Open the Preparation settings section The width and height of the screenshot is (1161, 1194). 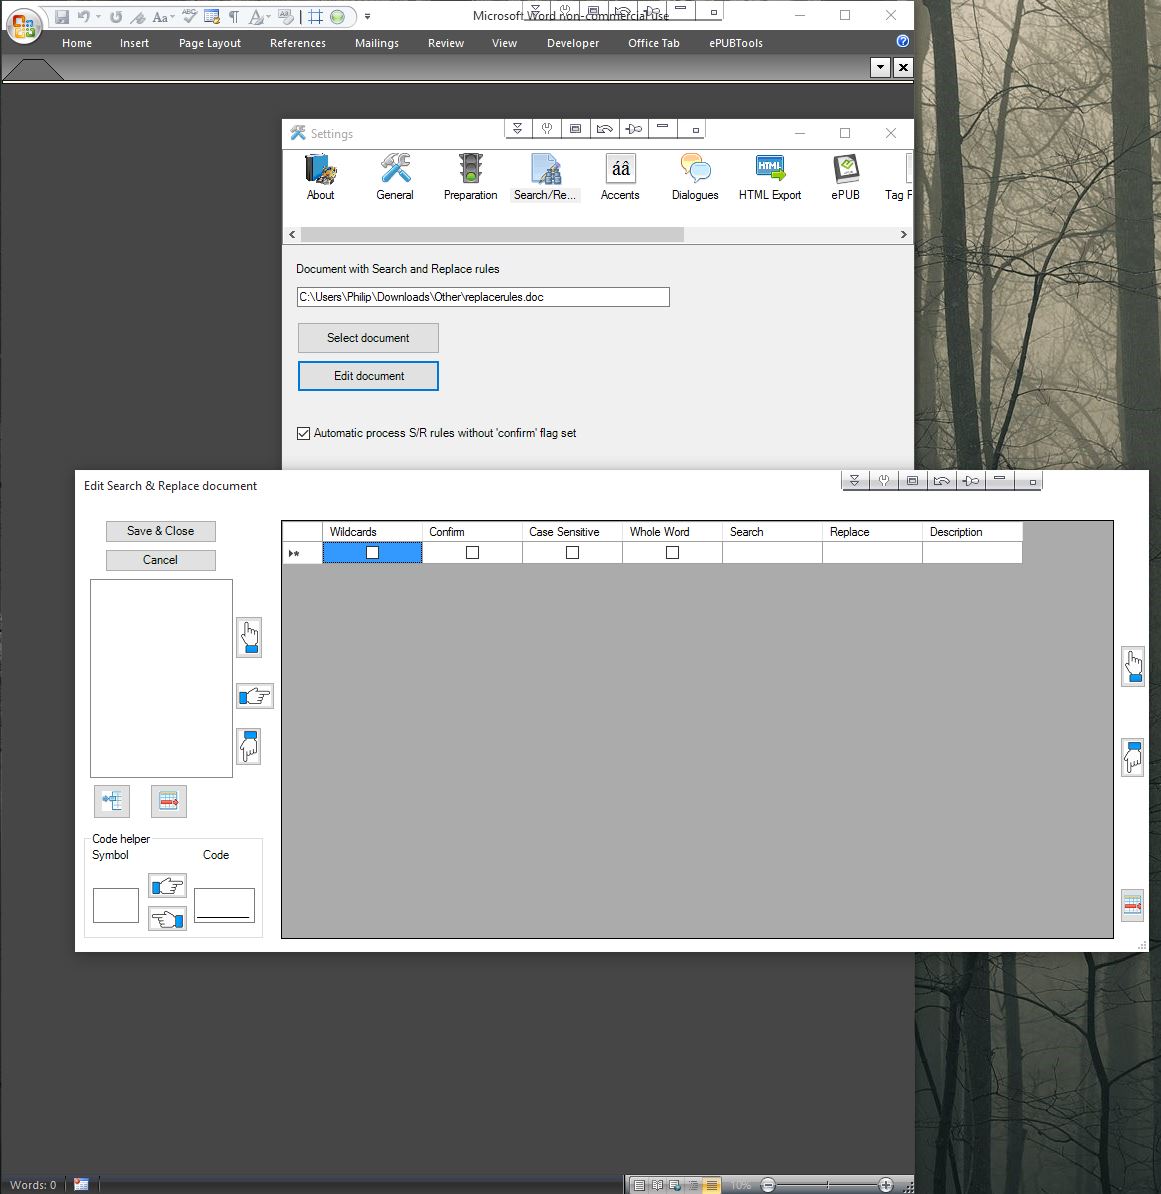coord(470,177)
